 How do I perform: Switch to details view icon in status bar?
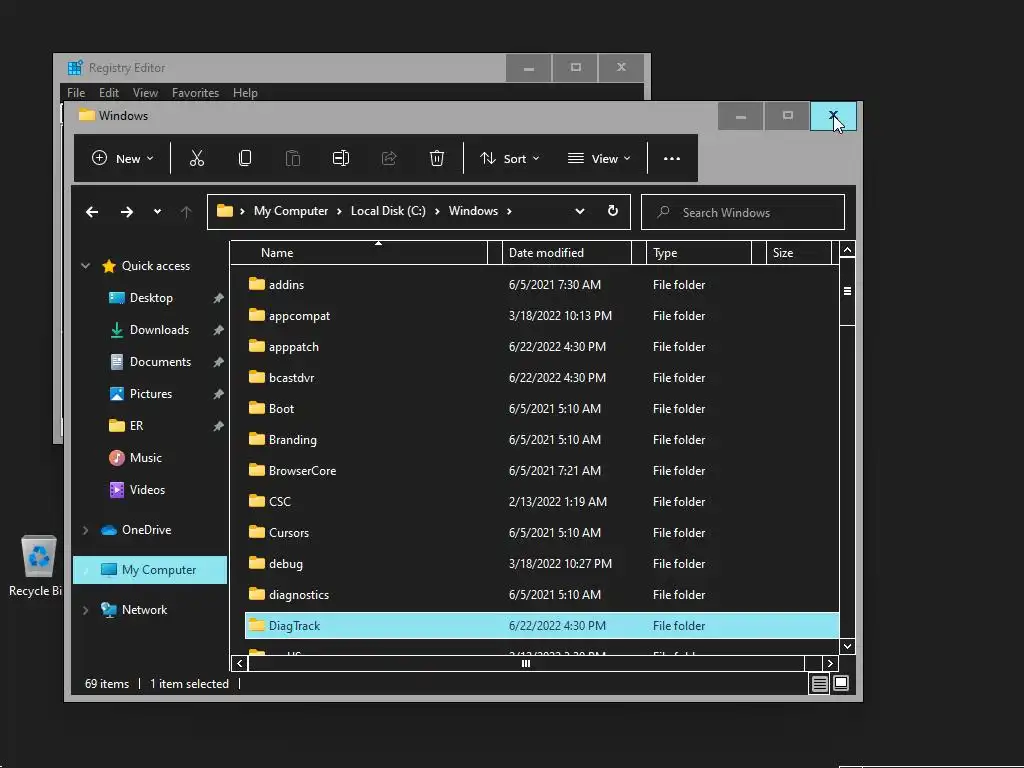coord(819,684)
